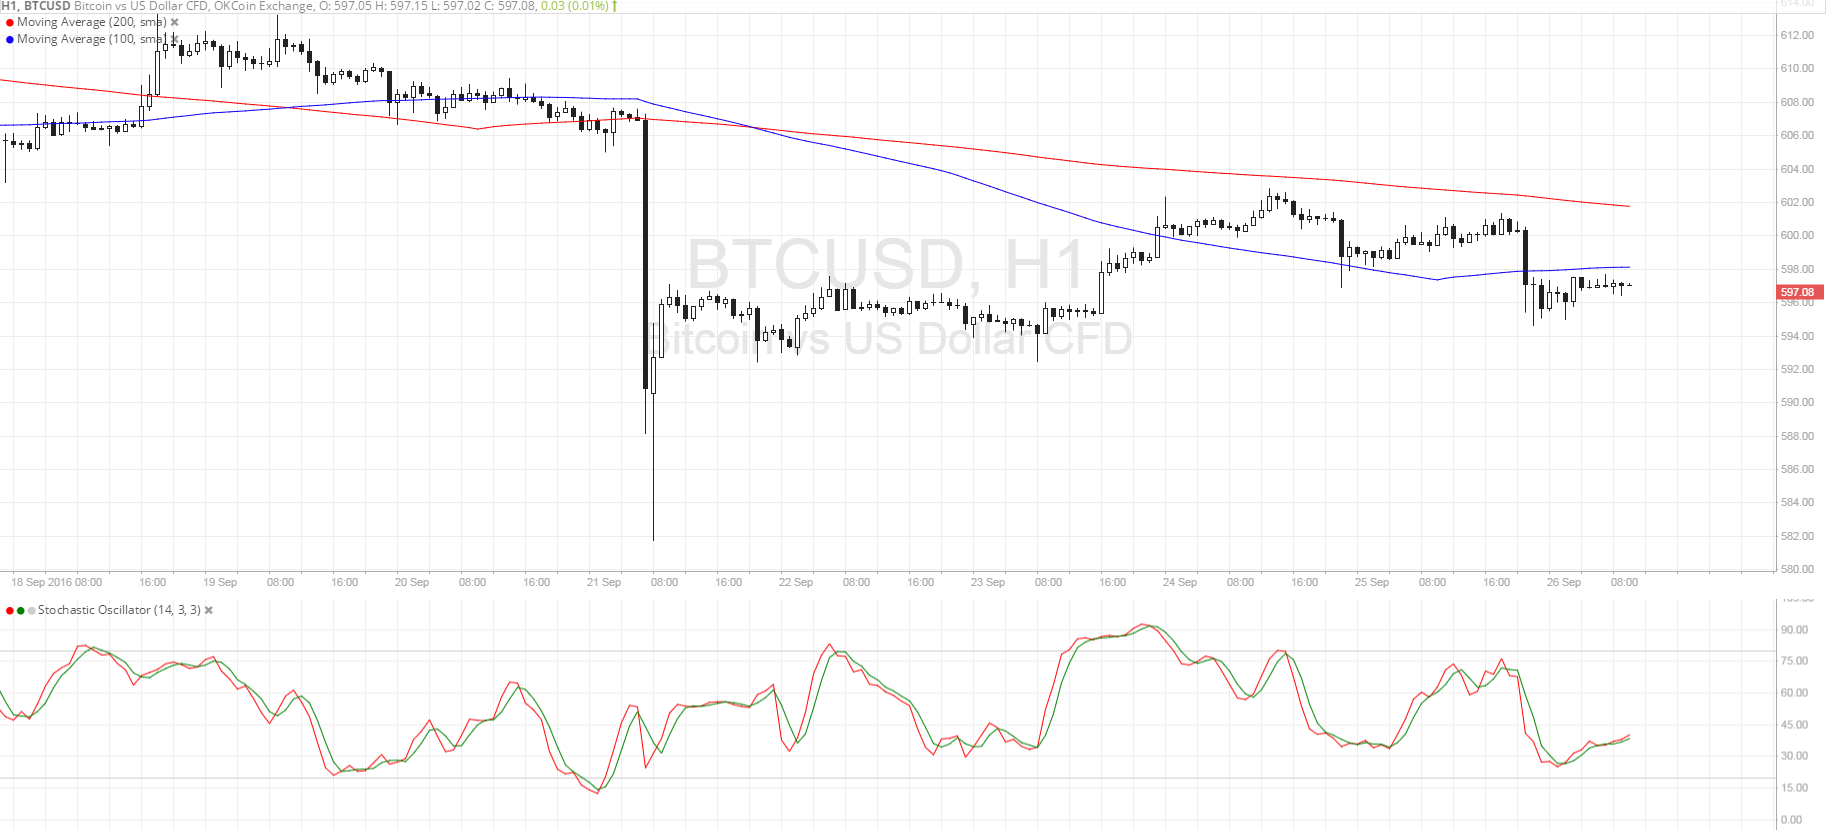The height and width of the screenshot is (832, 1826).
Task: Click the blue dot of Moving Average 100
Action: coord(10,39)
